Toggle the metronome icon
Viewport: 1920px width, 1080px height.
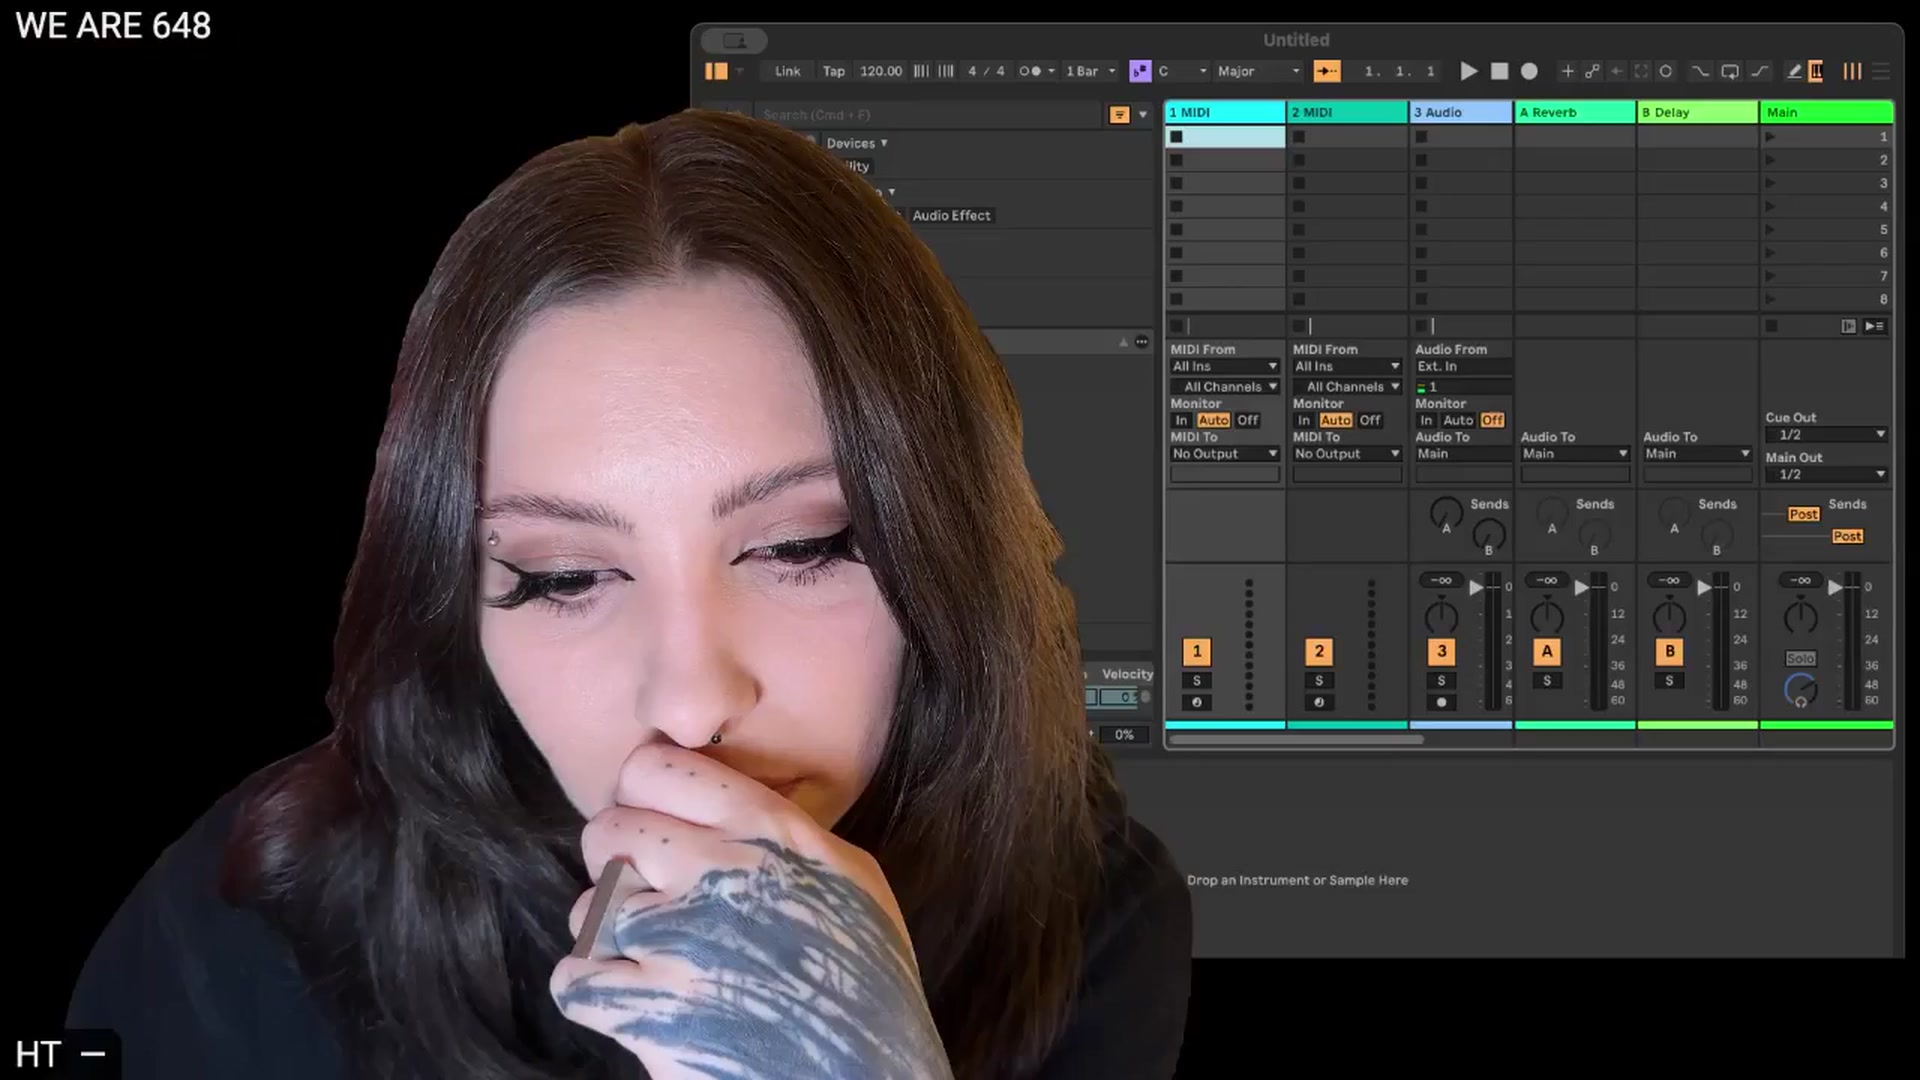tap(1030, 71)
